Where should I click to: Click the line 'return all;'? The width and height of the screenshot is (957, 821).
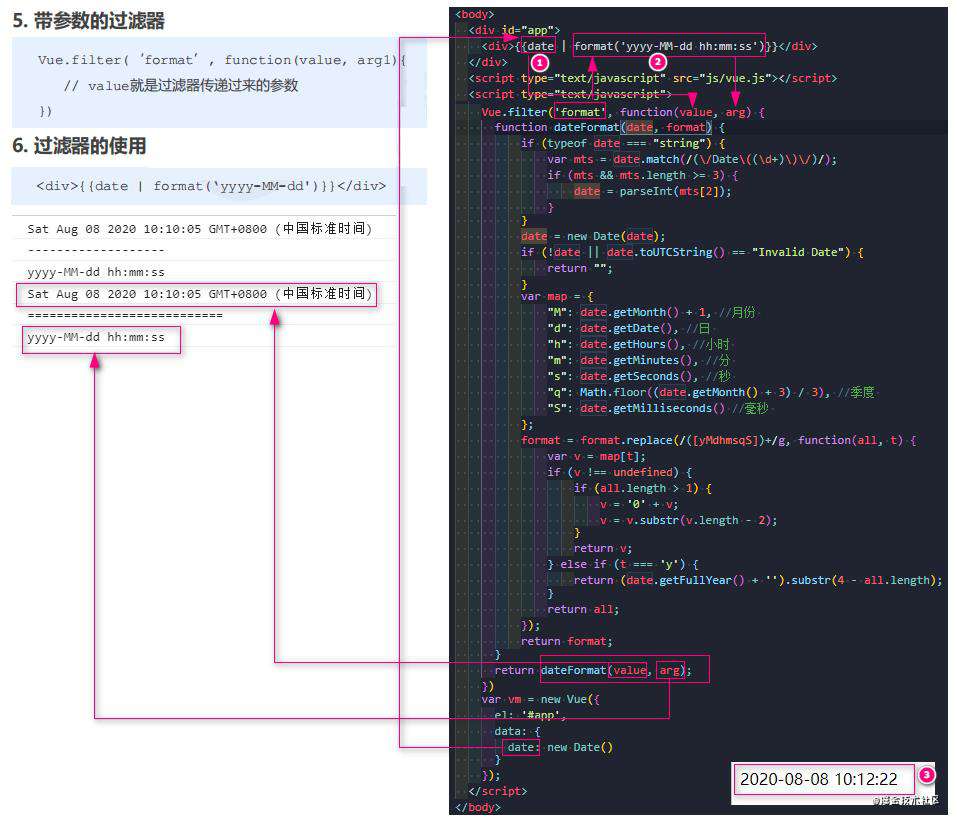pos(583,609)
